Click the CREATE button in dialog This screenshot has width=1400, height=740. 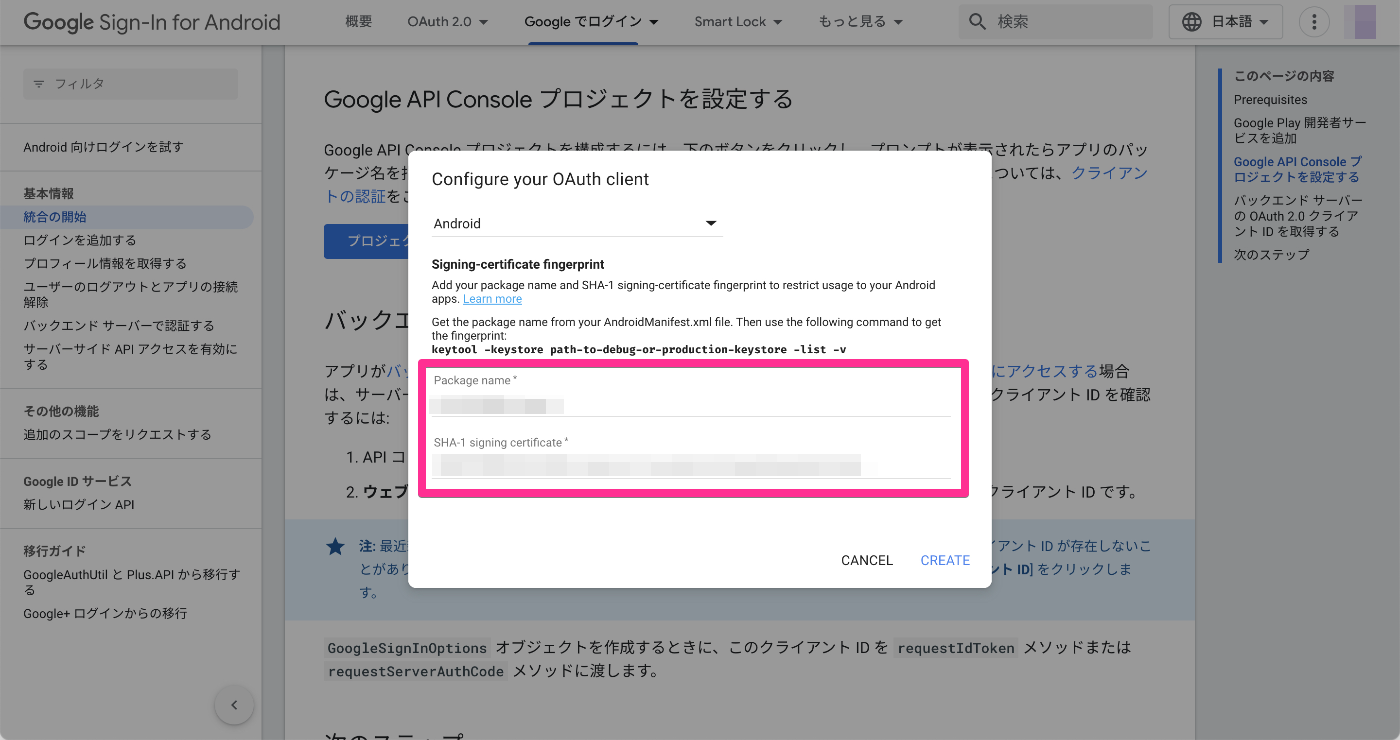point(945,560)
